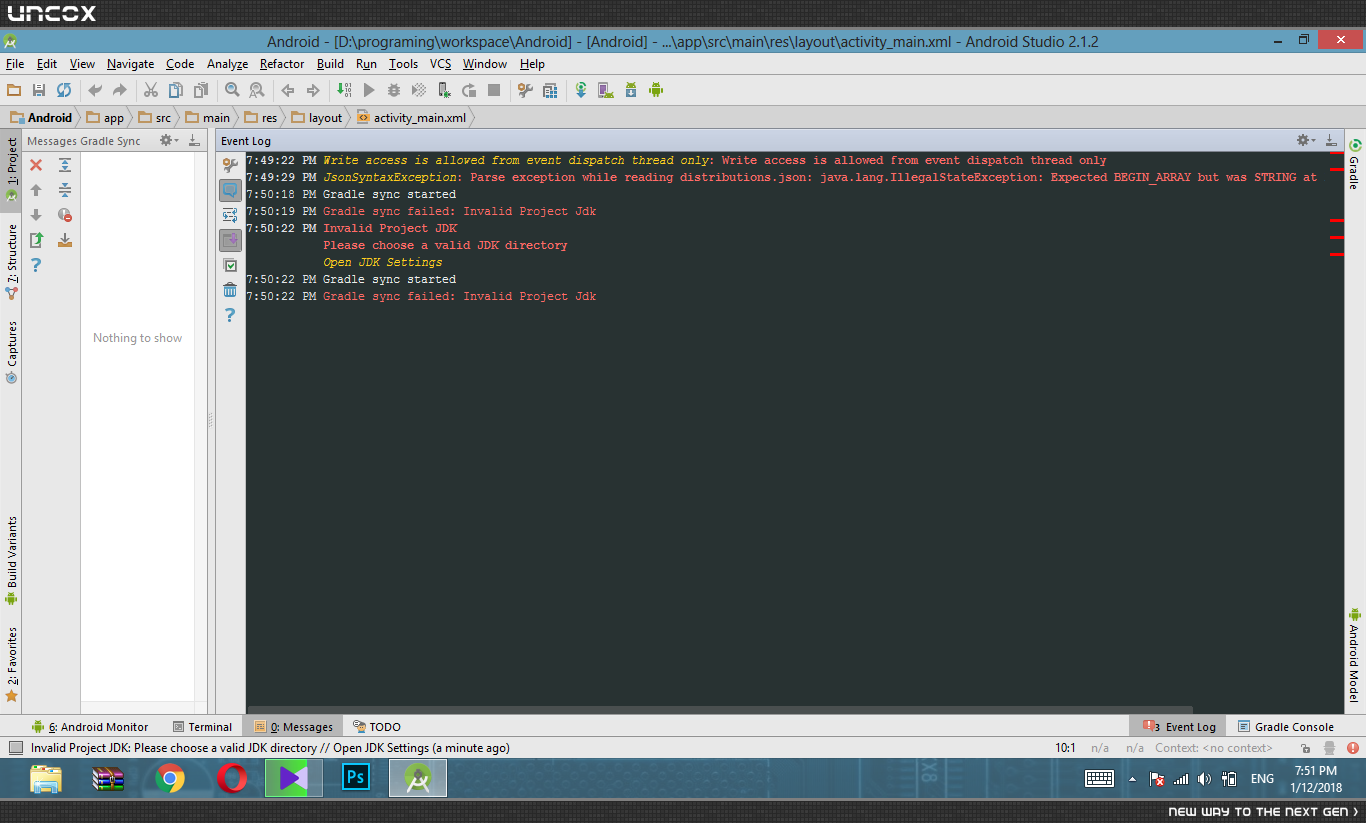This screenshot has height=823, width=1366.
Task: Click the Open JDK Settings link
Action: pos(382,262)
